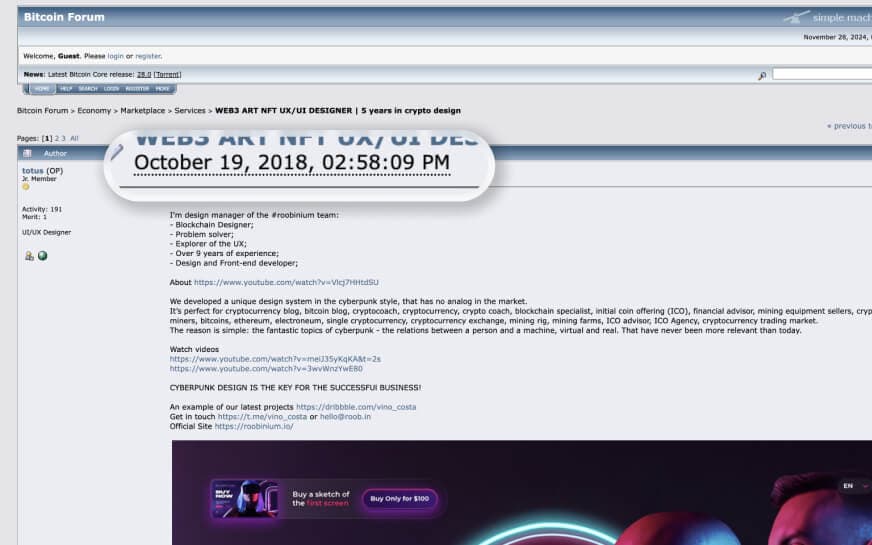Select '- Over 9 years of experience;' line

click(x=224, y=254)
